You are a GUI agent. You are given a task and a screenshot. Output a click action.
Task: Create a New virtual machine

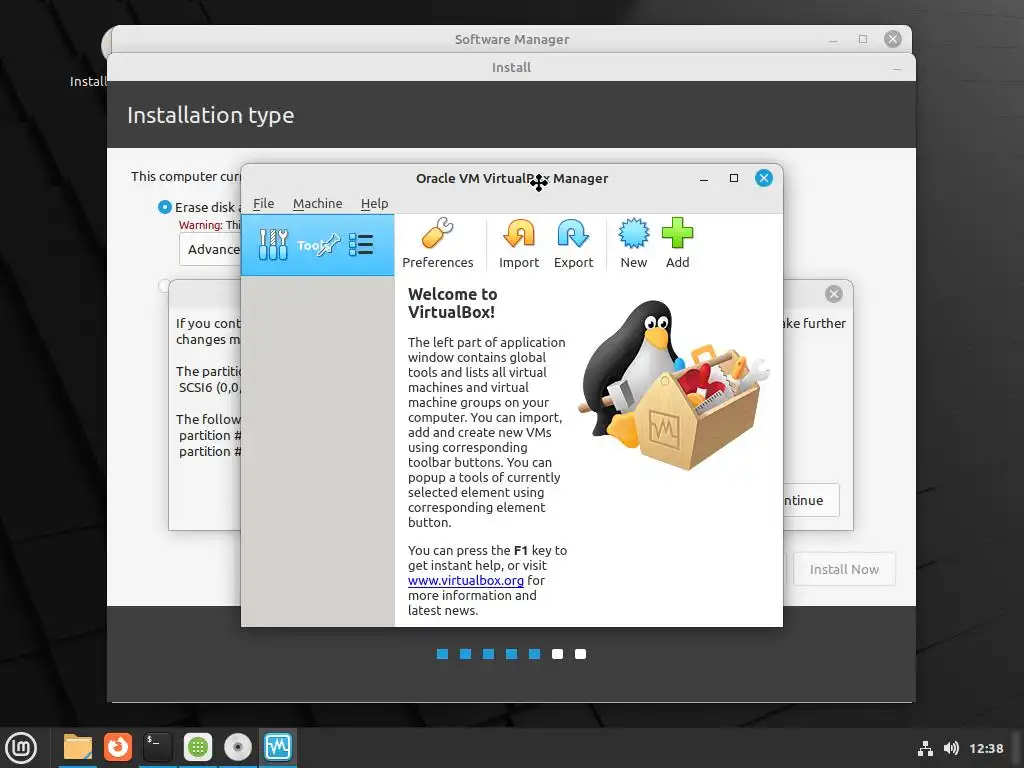(x=633, y=243)
